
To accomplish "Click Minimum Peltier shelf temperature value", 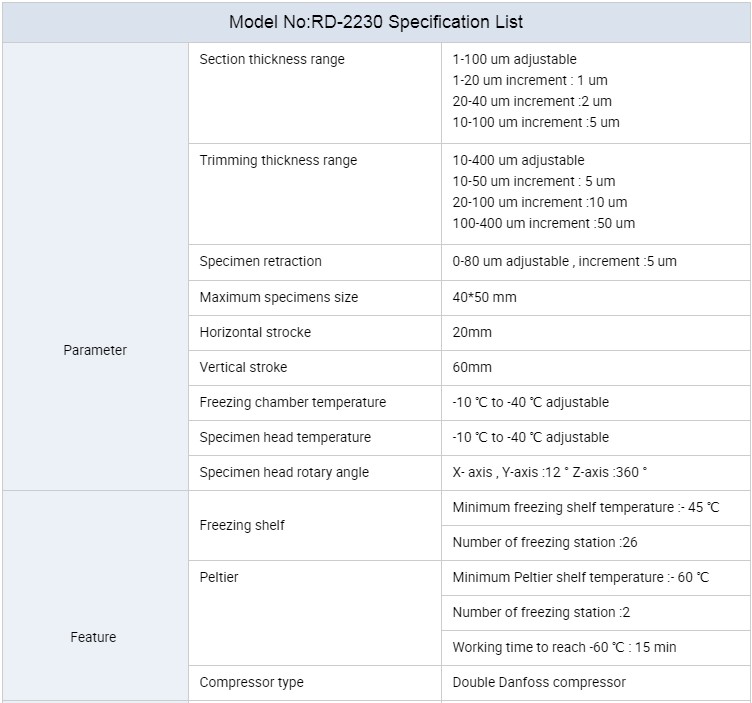I will 580,577.
